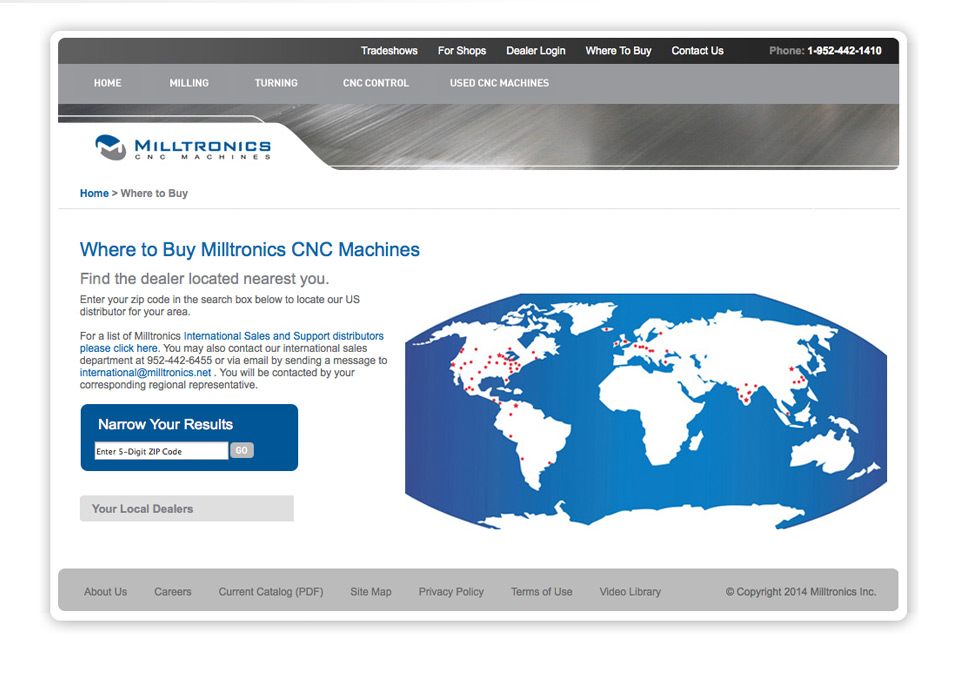This screenshot has height=700, width=960.
Task: Open Video Library link
Action: [x=630, y=592]
